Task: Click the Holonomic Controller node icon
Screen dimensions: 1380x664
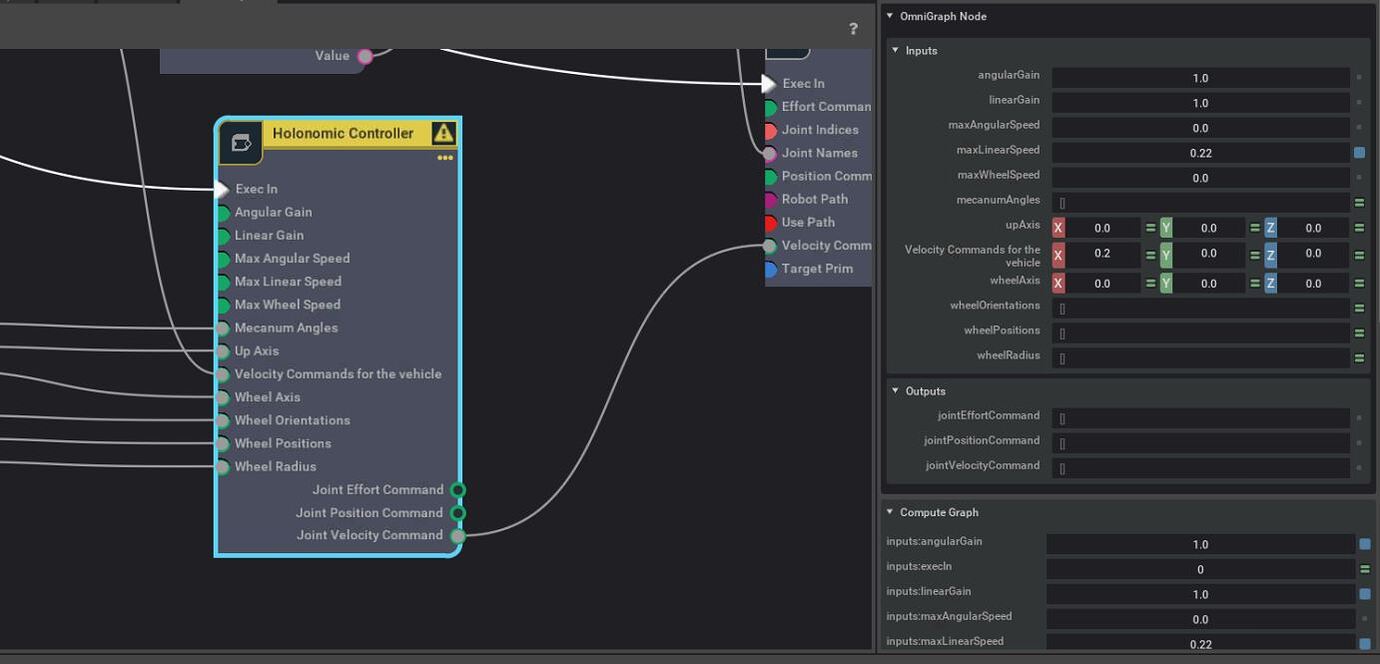Action: [240, 142]
